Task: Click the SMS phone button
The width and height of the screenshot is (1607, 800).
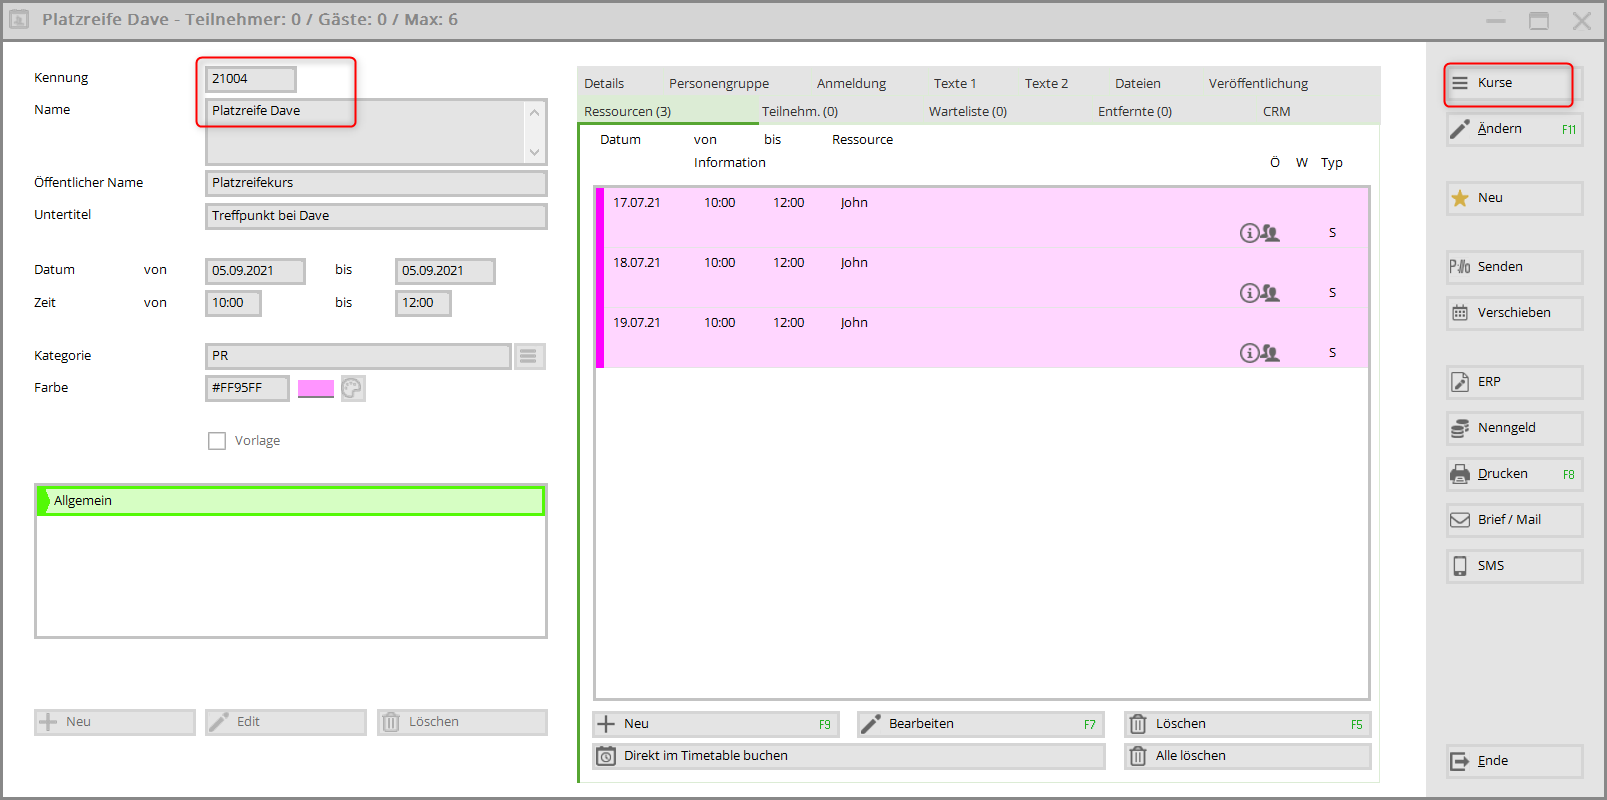Action: click(x=1514, y=566)
